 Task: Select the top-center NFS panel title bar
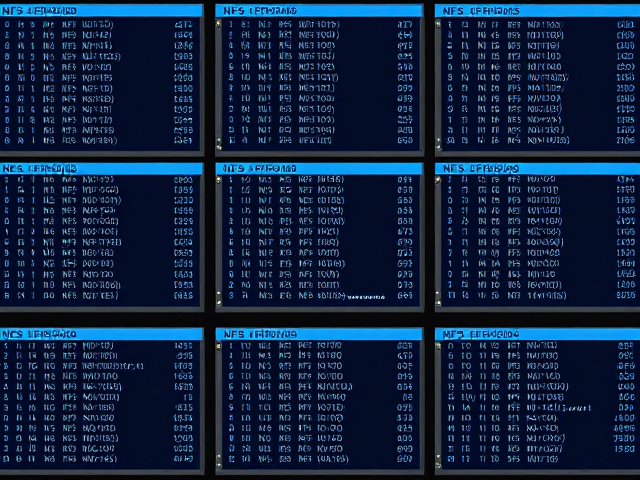[319, 11]
